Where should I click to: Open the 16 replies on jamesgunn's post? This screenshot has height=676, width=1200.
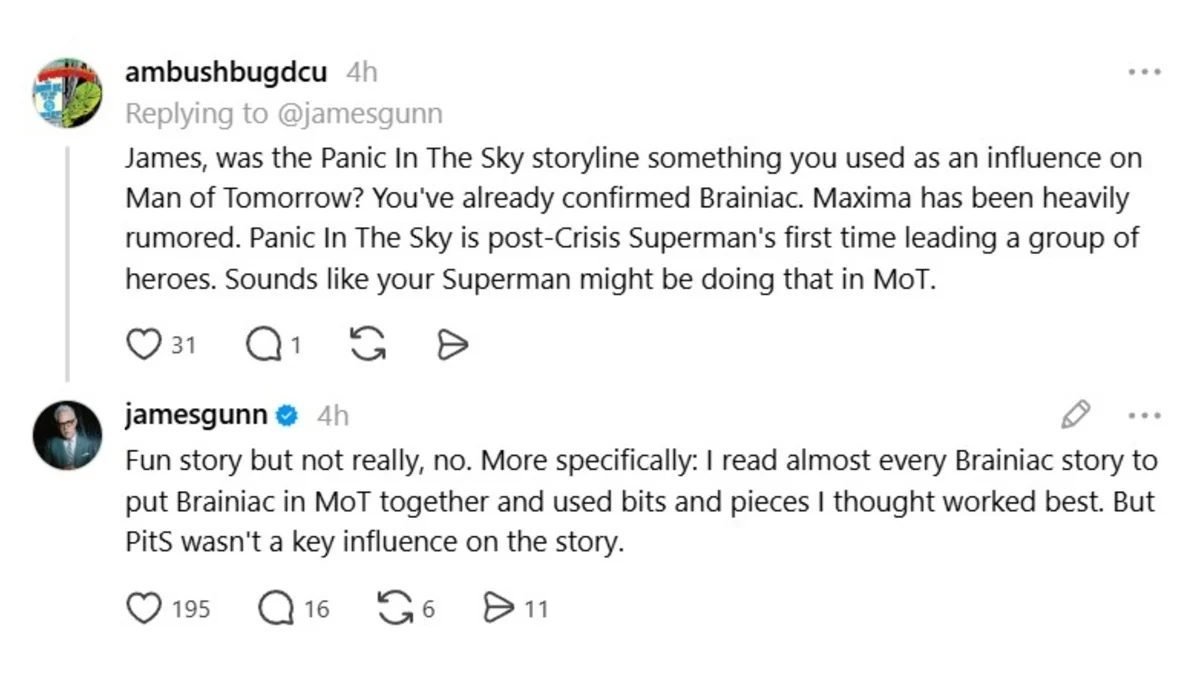pos(276,608)
